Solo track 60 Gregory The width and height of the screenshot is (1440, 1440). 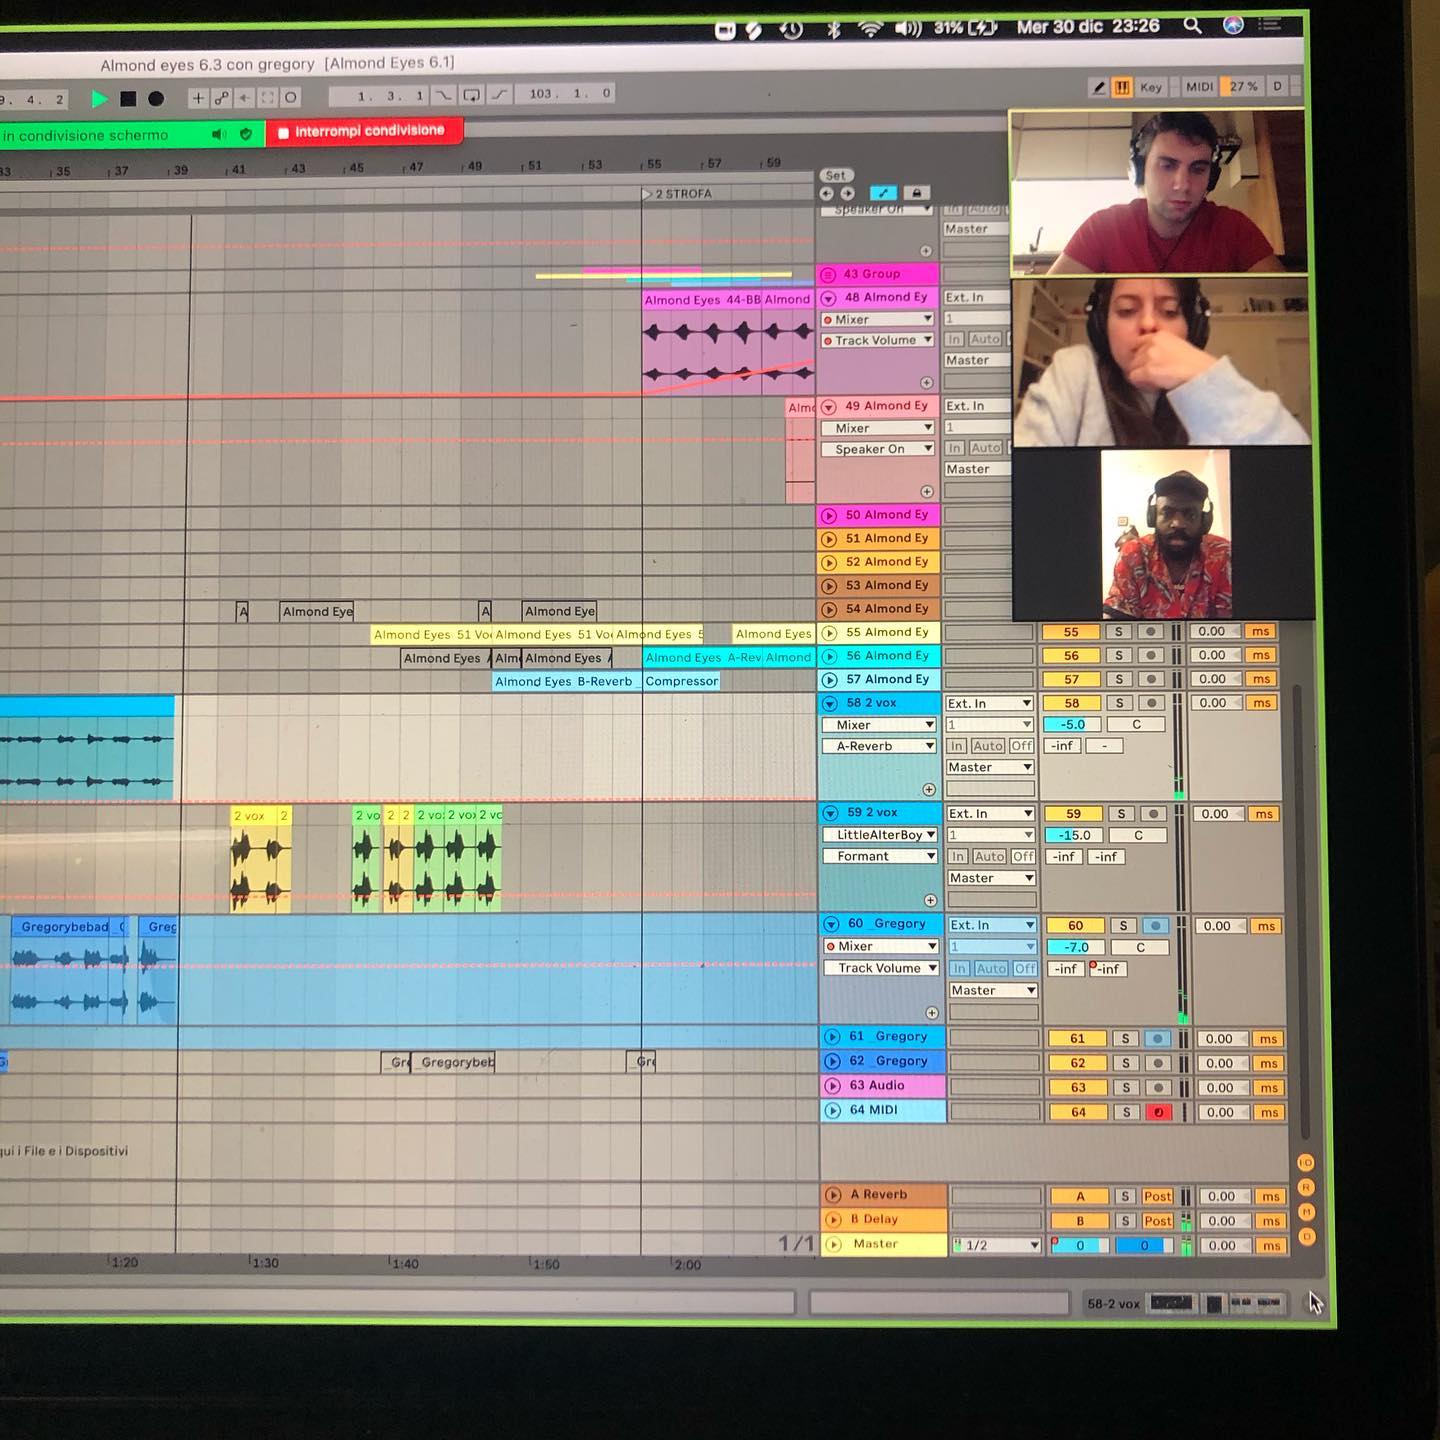click(1123, 926)
